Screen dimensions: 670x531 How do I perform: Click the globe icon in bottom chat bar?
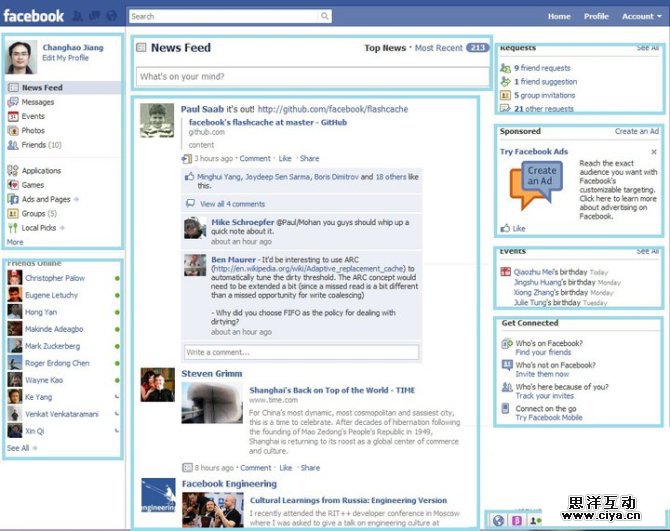[x=498, y=520]
